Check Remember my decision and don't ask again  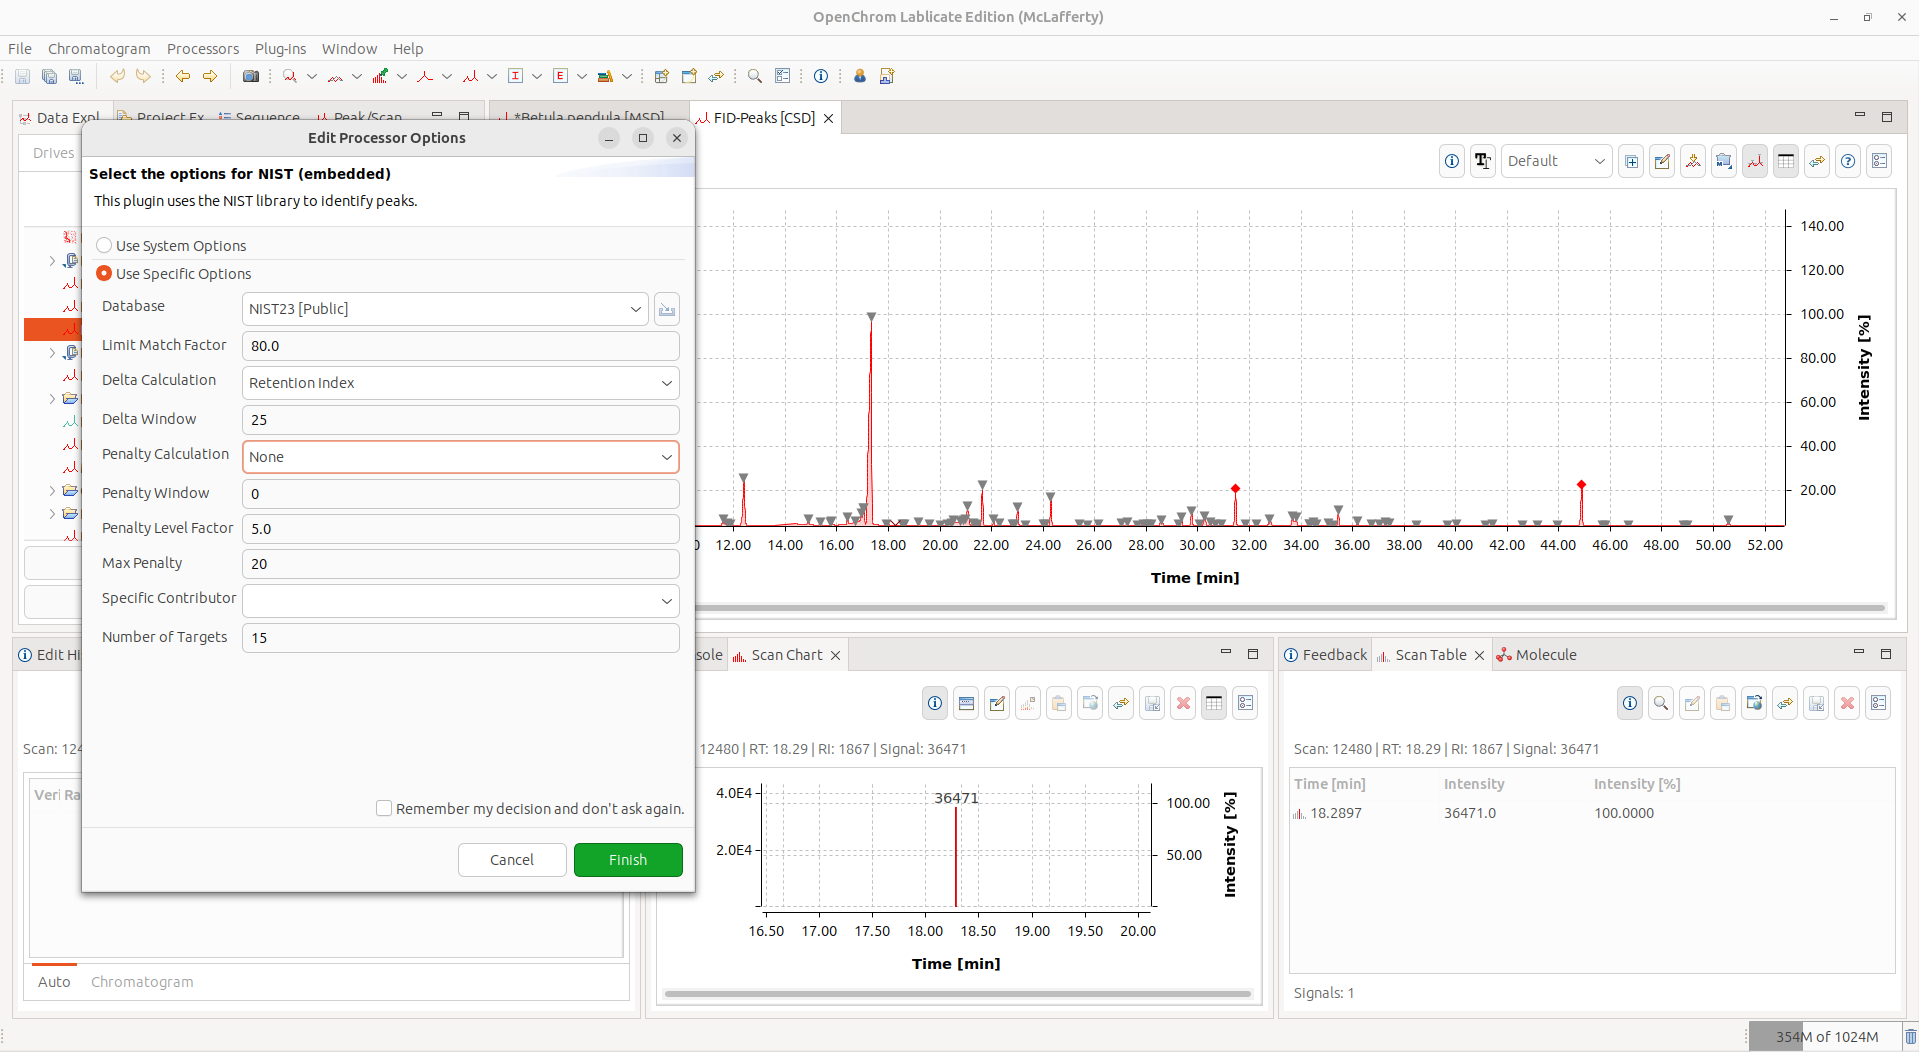[384, 809]
